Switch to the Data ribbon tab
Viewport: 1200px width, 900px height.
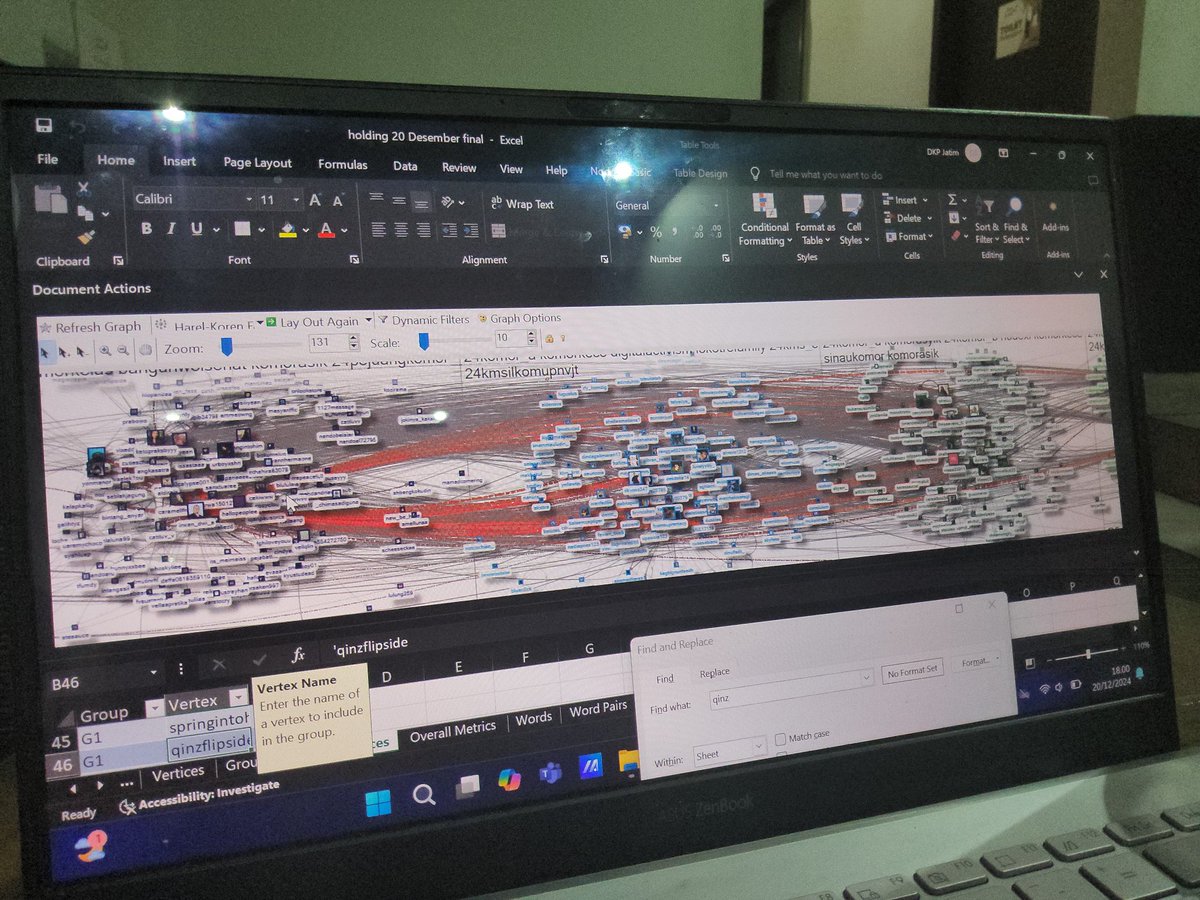pos(405,166)
